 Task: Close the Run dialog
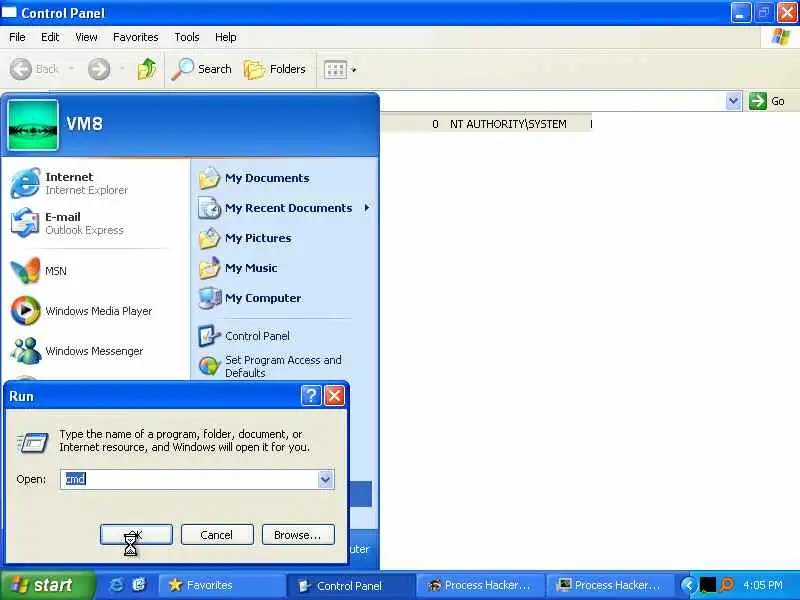coord(335,395)
